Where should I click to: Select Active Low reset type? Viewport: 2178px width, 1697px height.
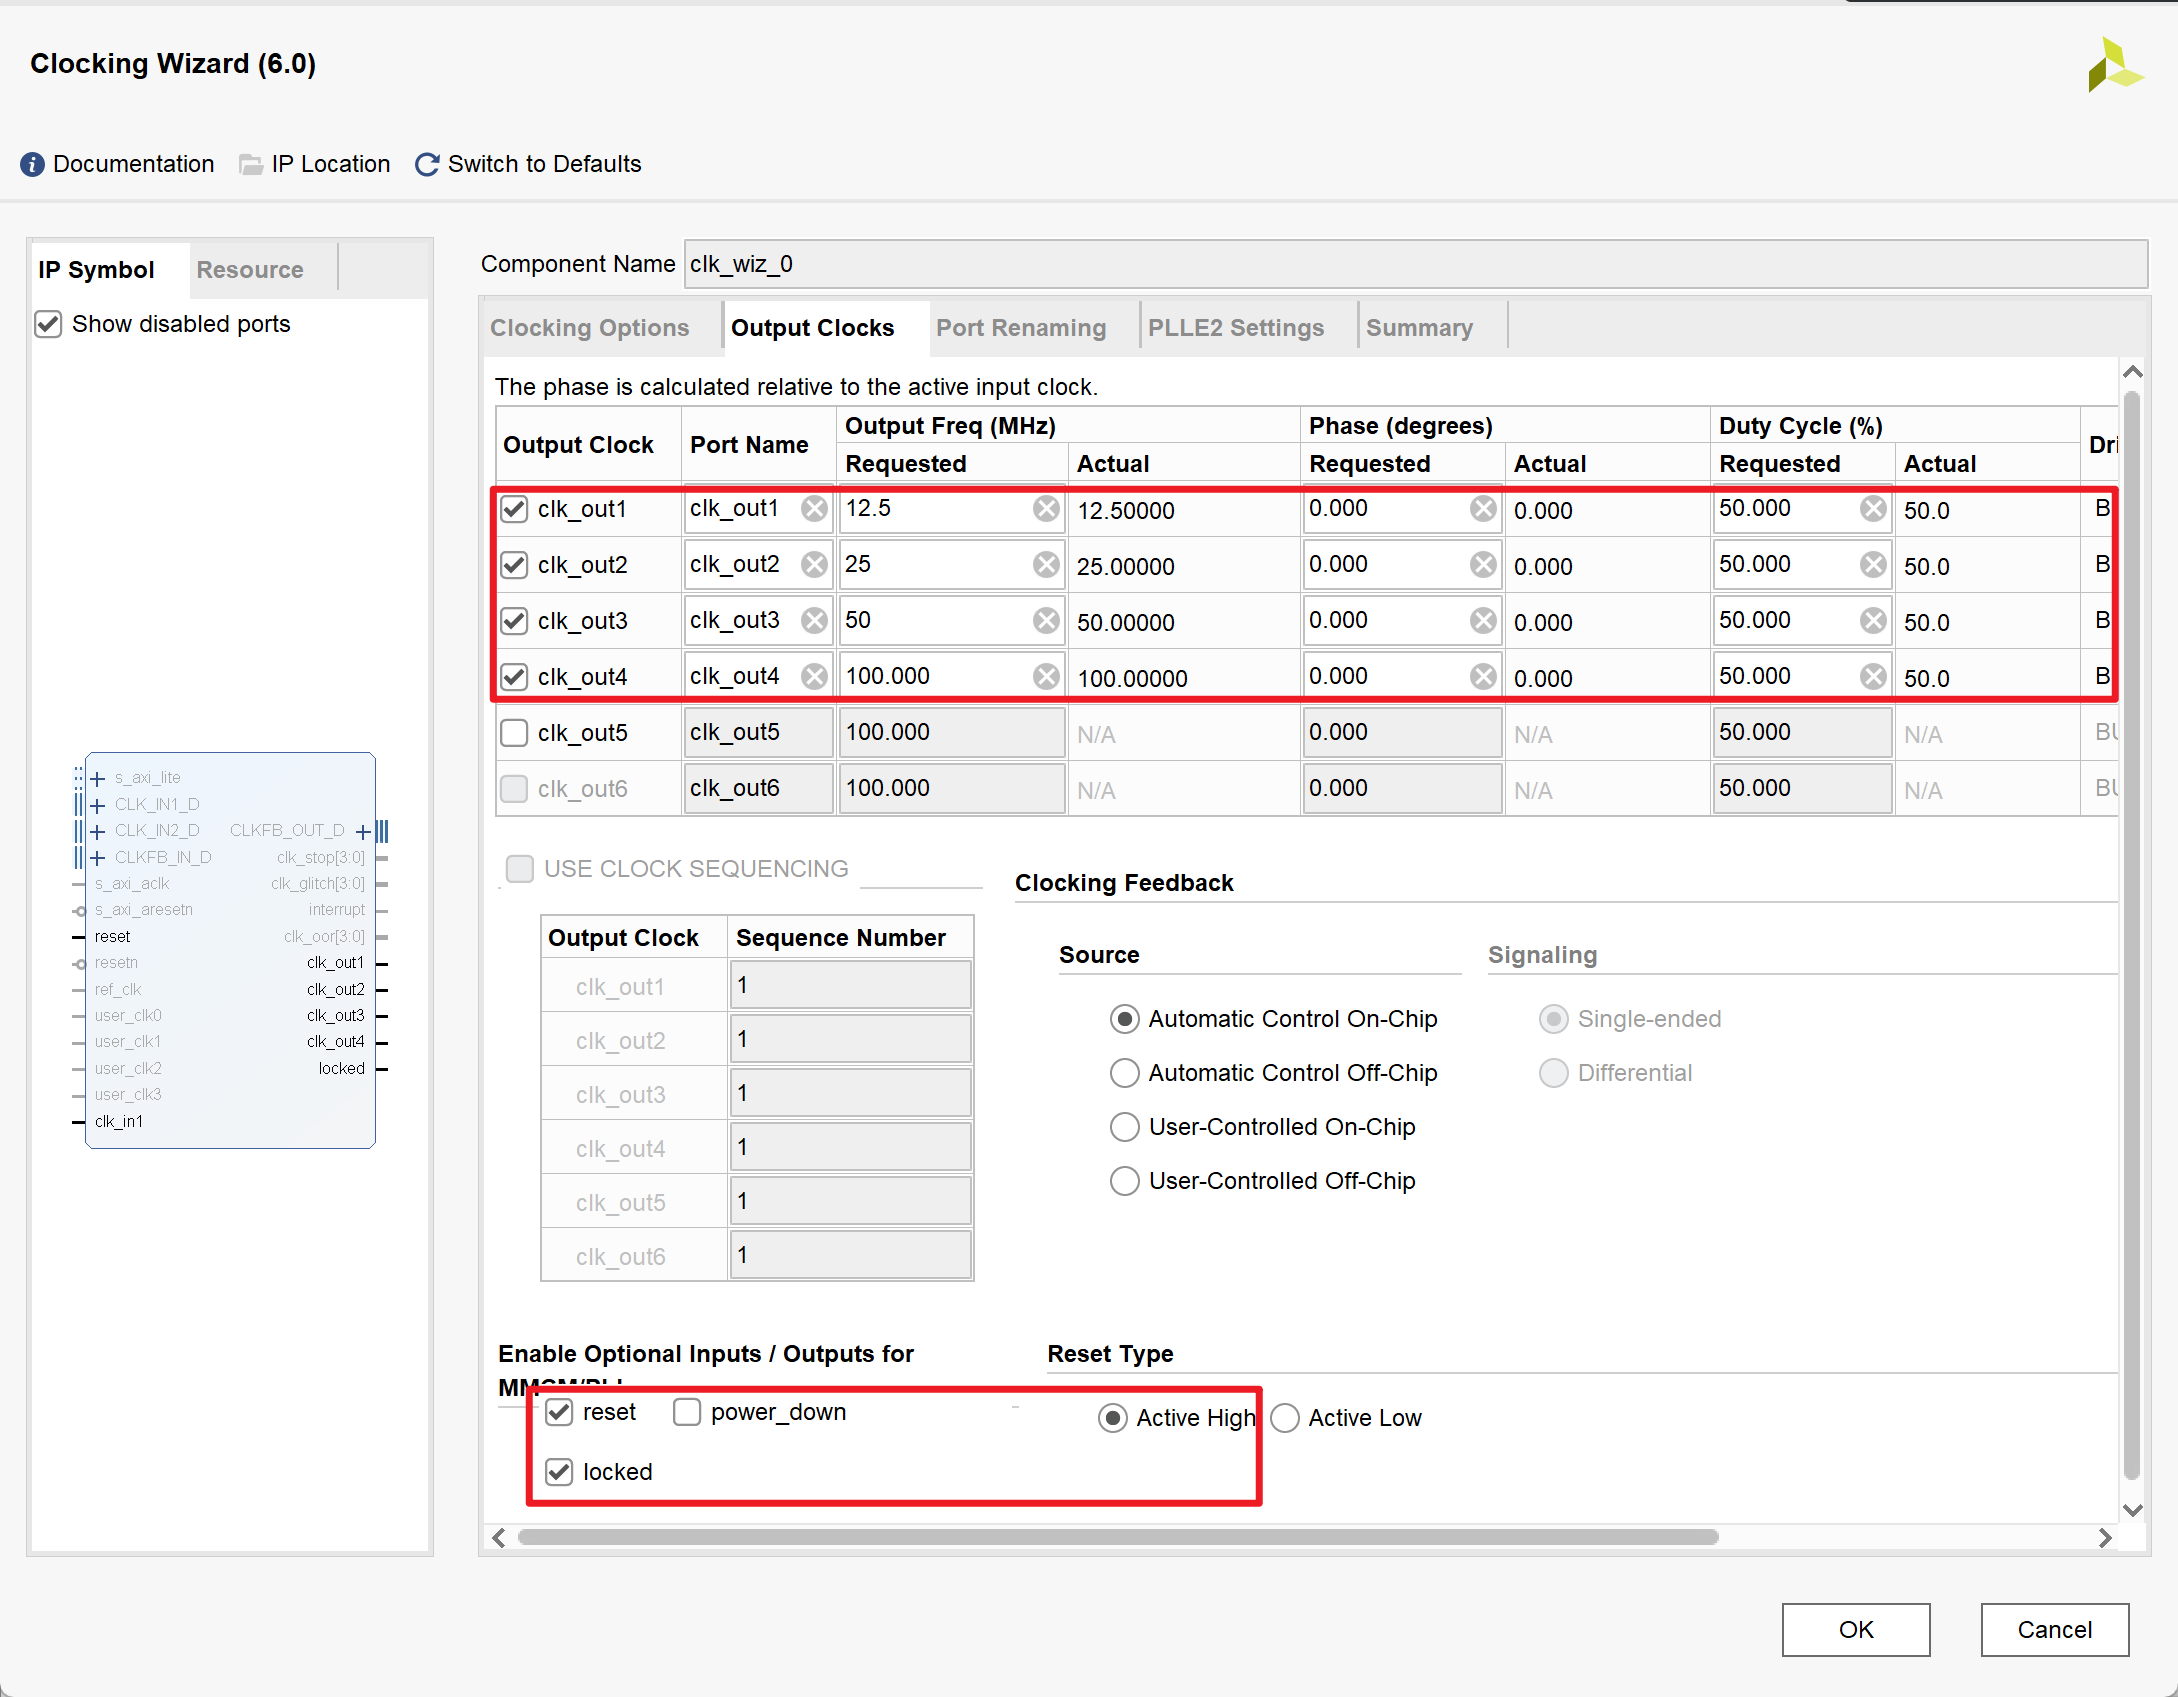point(1285,1418)
